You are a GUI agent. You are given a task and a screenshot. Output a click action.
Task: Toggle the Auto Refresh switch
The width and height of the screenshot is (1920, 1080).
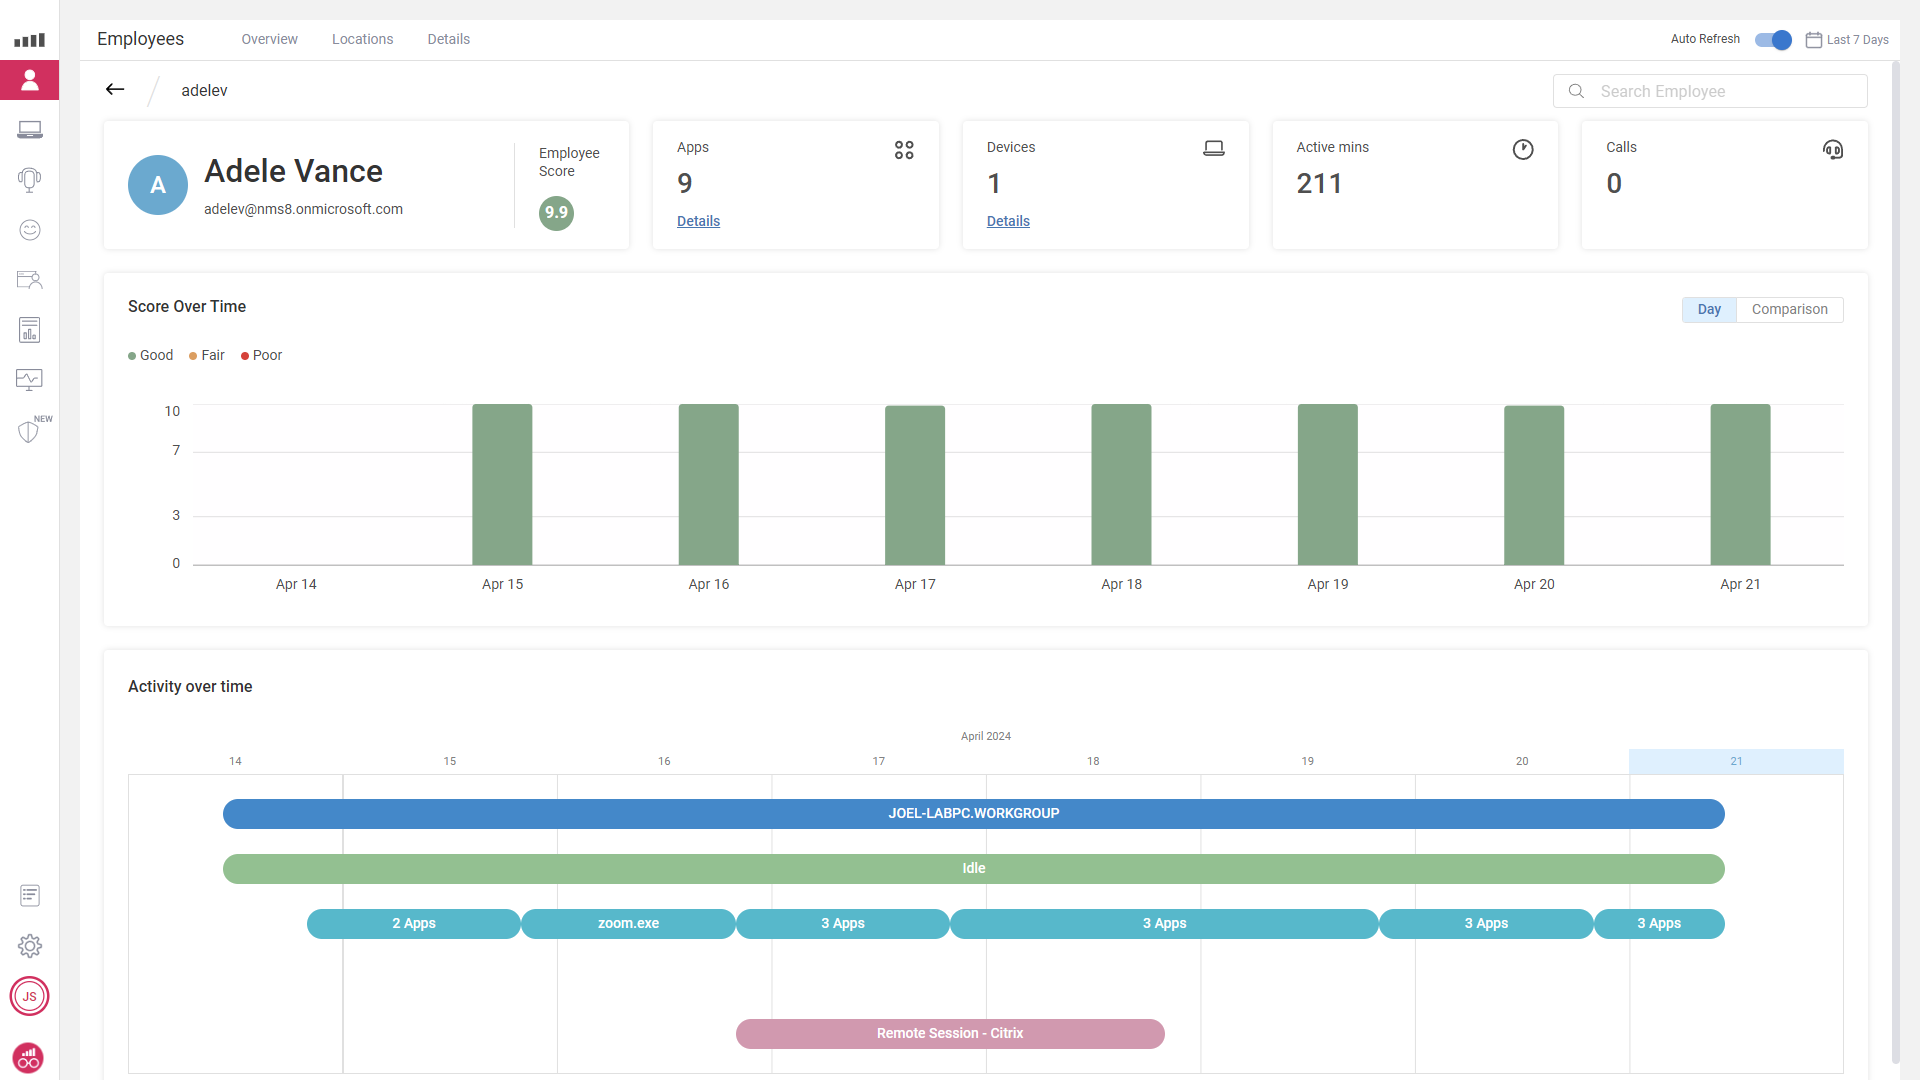point(1773,40)
